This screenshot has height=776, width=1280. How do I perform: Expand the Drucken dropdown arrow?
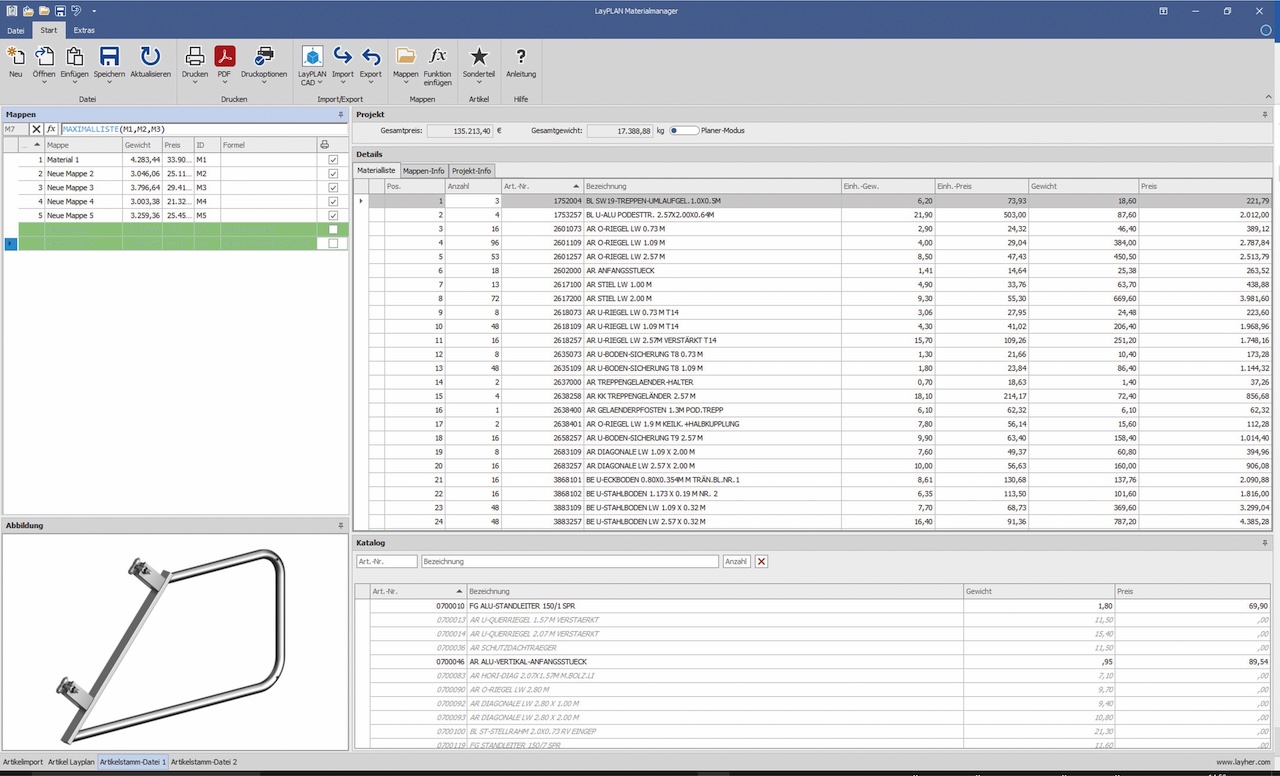[195, 83]
